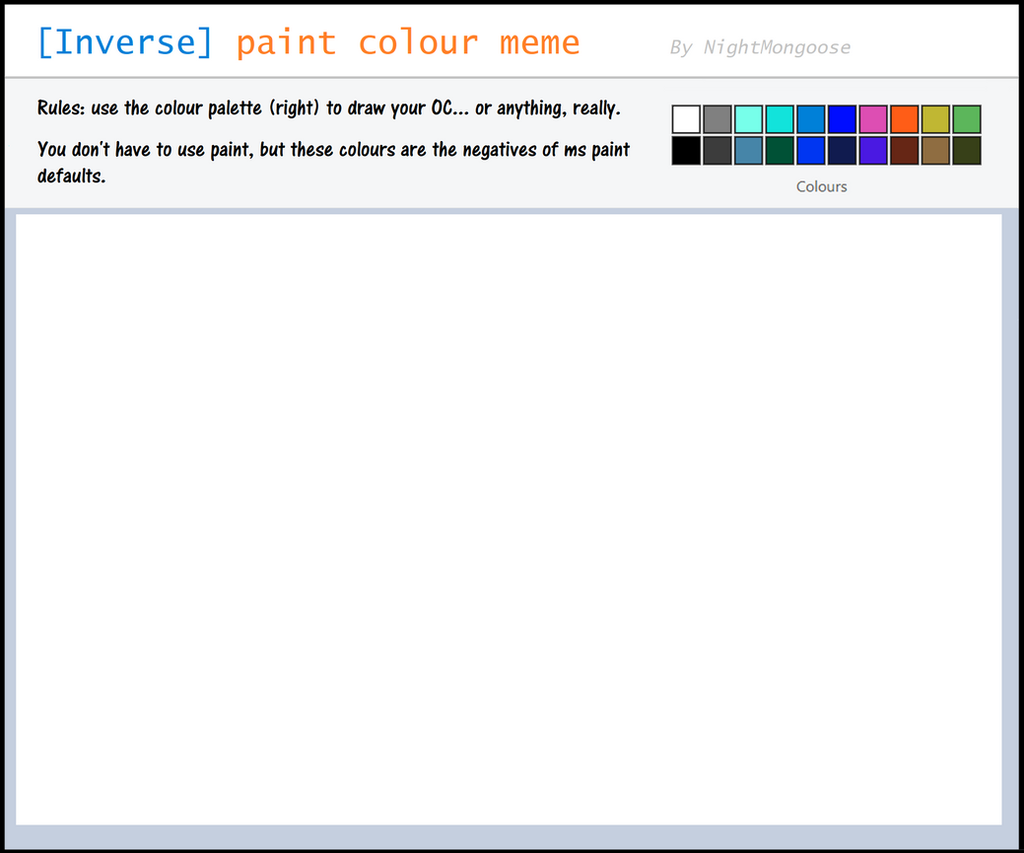Pick the violet purple colour swatch
This screenshot has width=1024, height=853.
[x=873, y=150]
